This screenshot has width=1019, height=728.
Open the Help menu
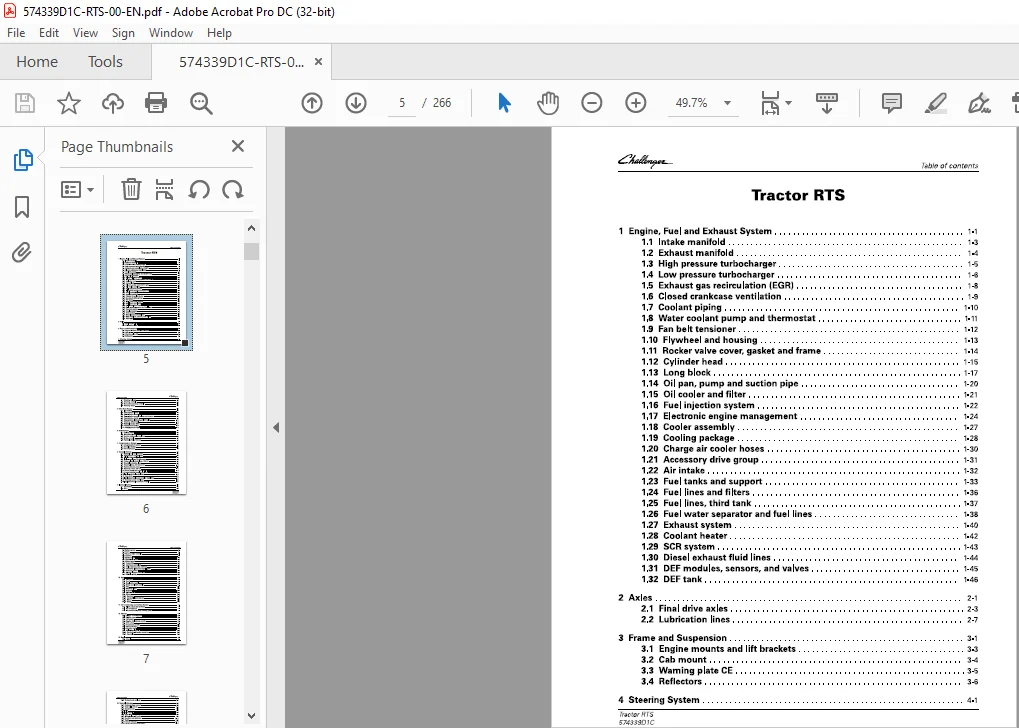click(x=219, y=32)
